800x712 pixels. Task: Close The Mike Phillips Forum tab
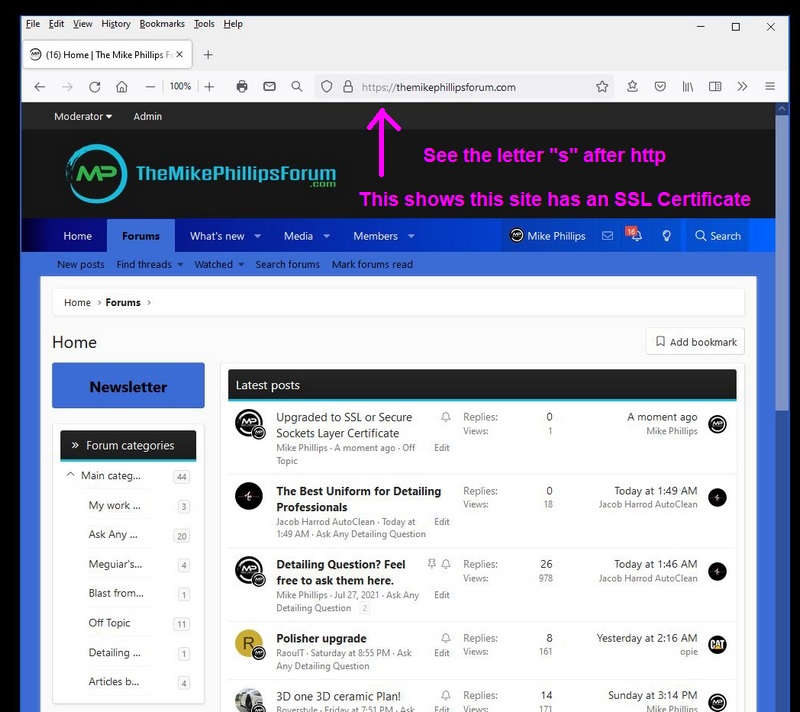tap(179, 54)
